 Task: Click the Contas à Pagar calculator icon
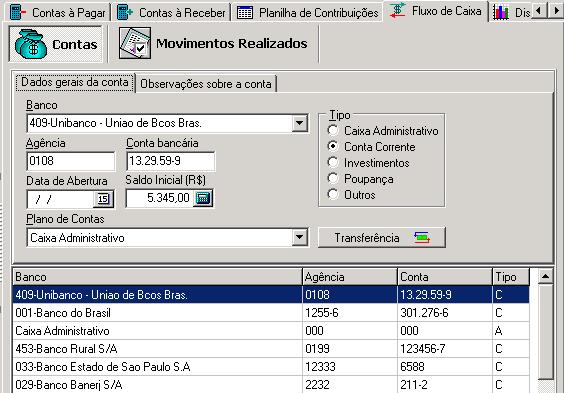(17, 13)
